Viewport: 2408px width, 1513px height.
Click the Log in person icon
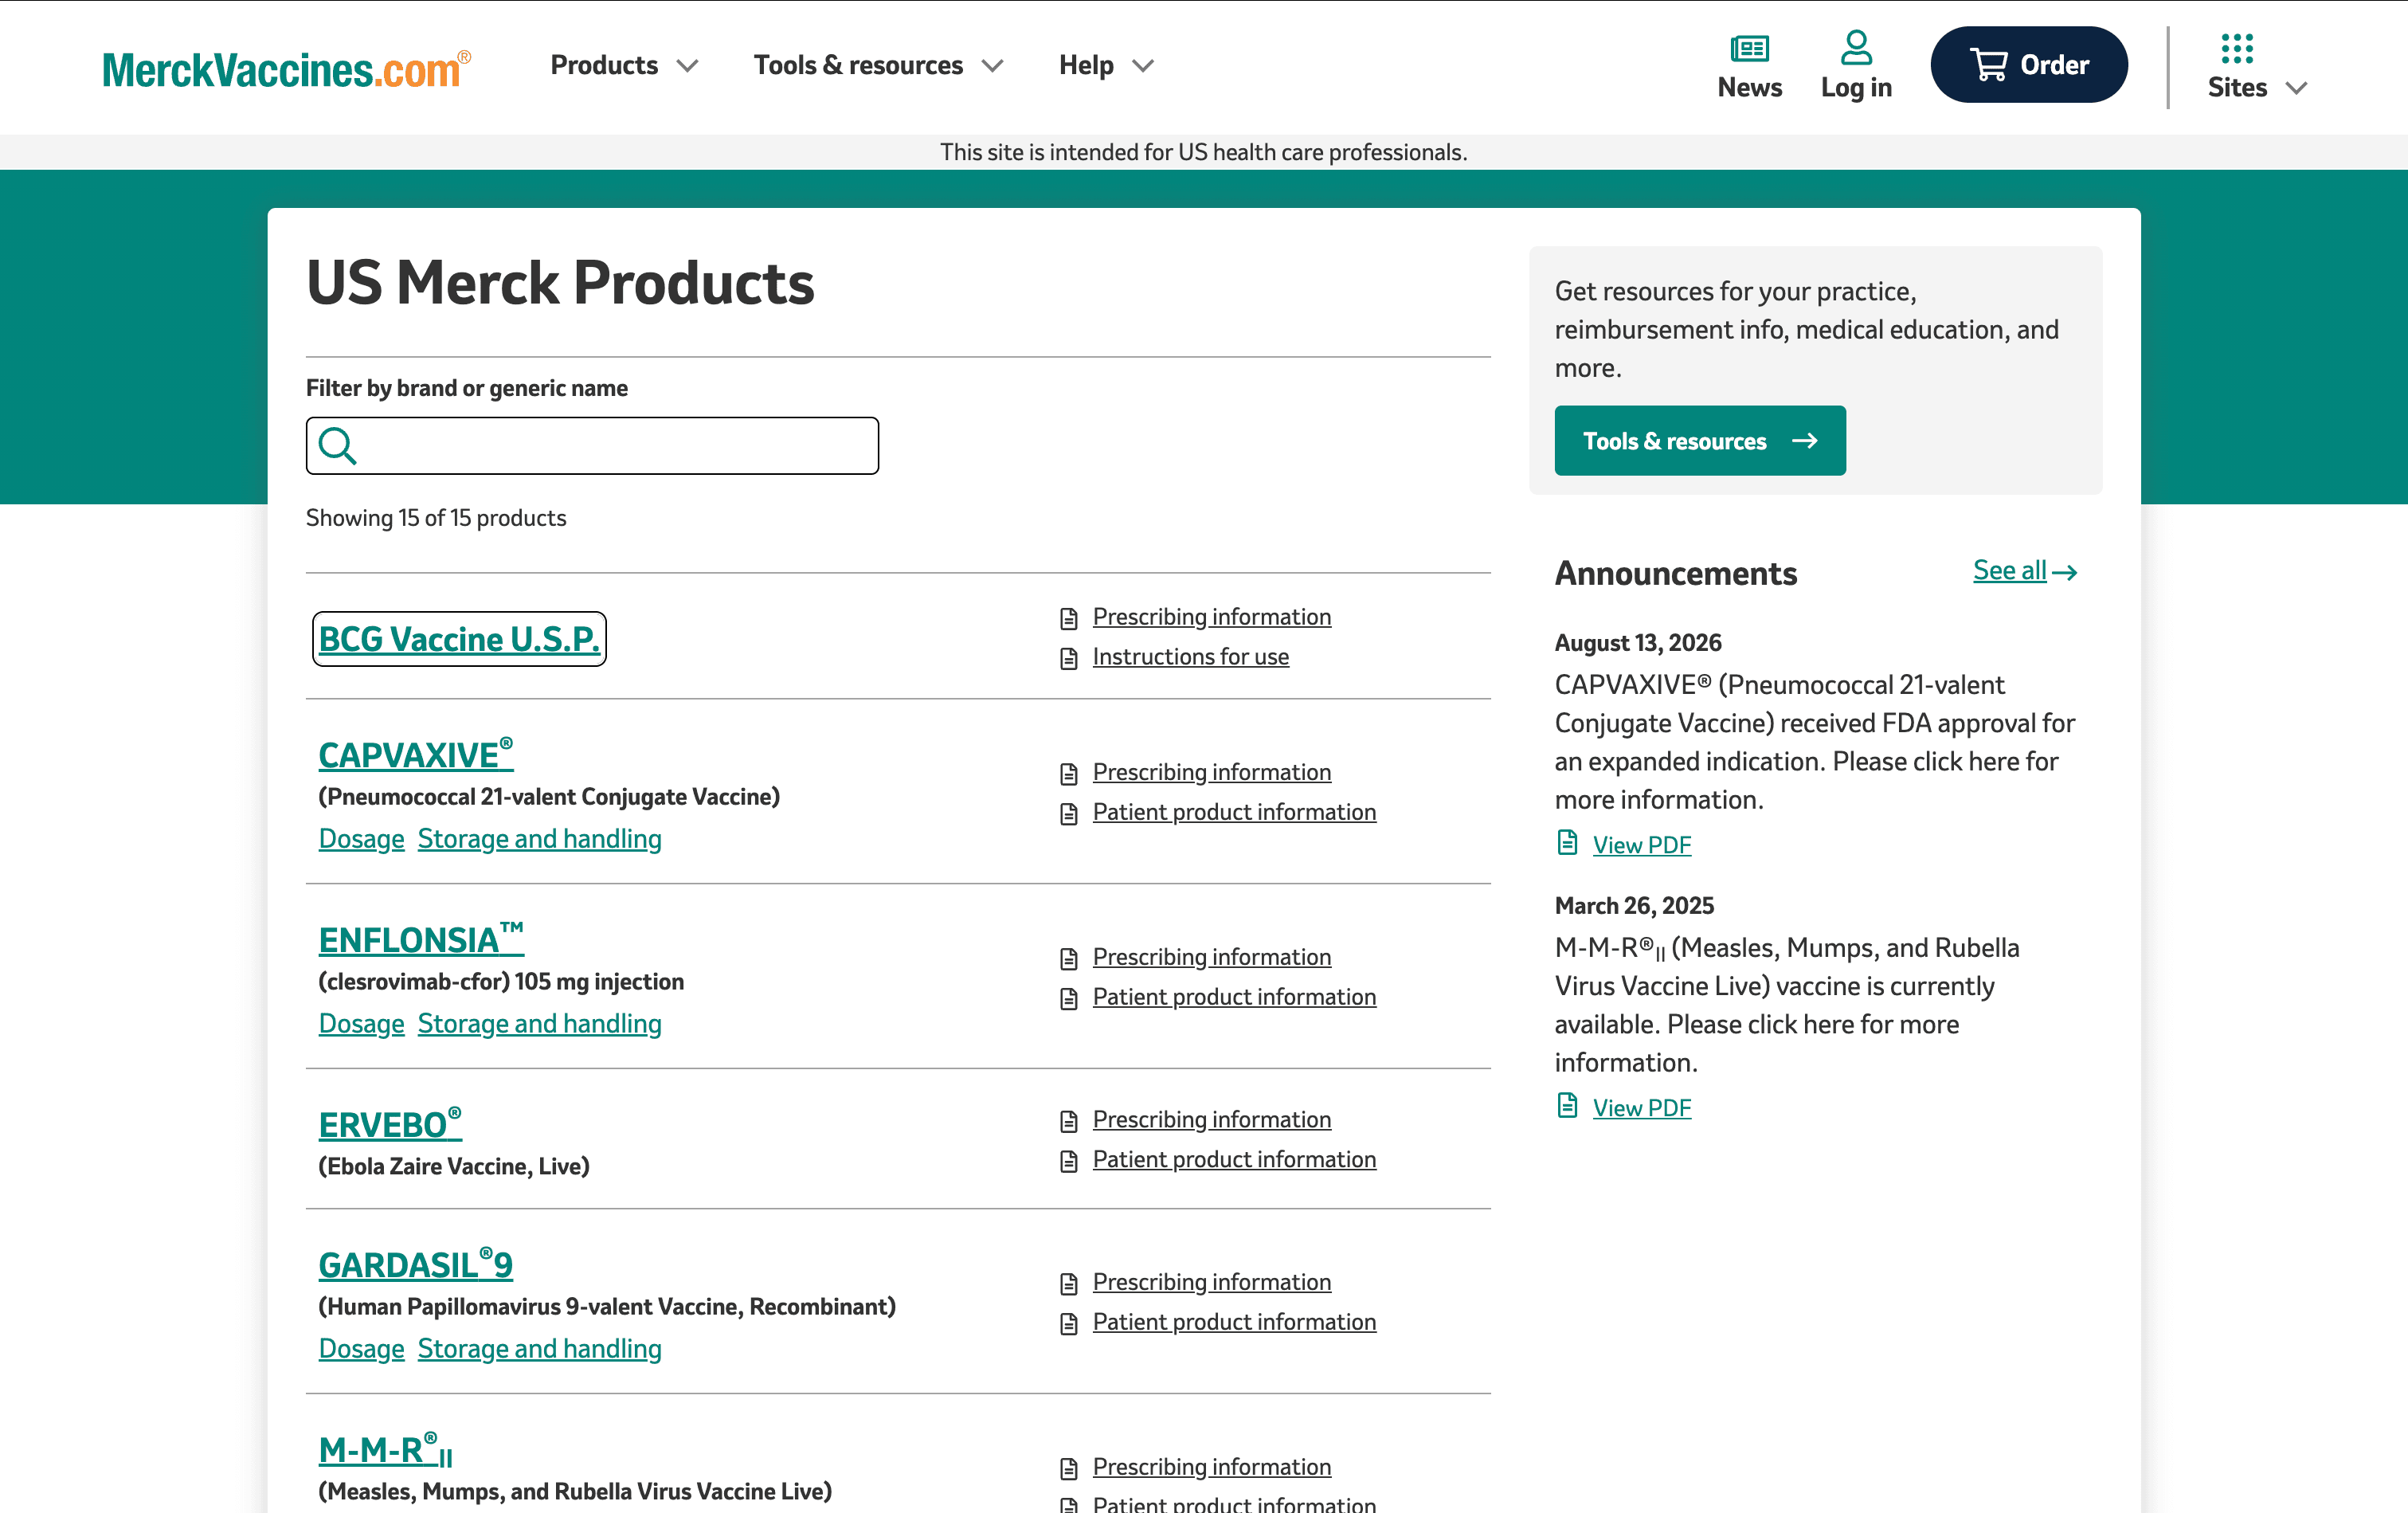[1856, 47]
